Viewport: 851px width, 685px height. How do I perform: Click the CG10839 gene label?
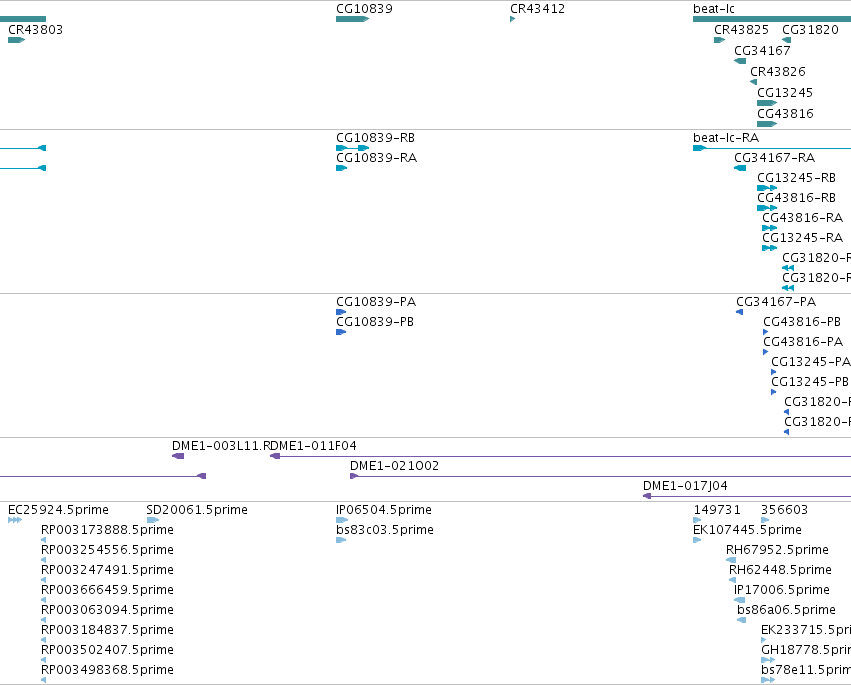pos(364,9)
